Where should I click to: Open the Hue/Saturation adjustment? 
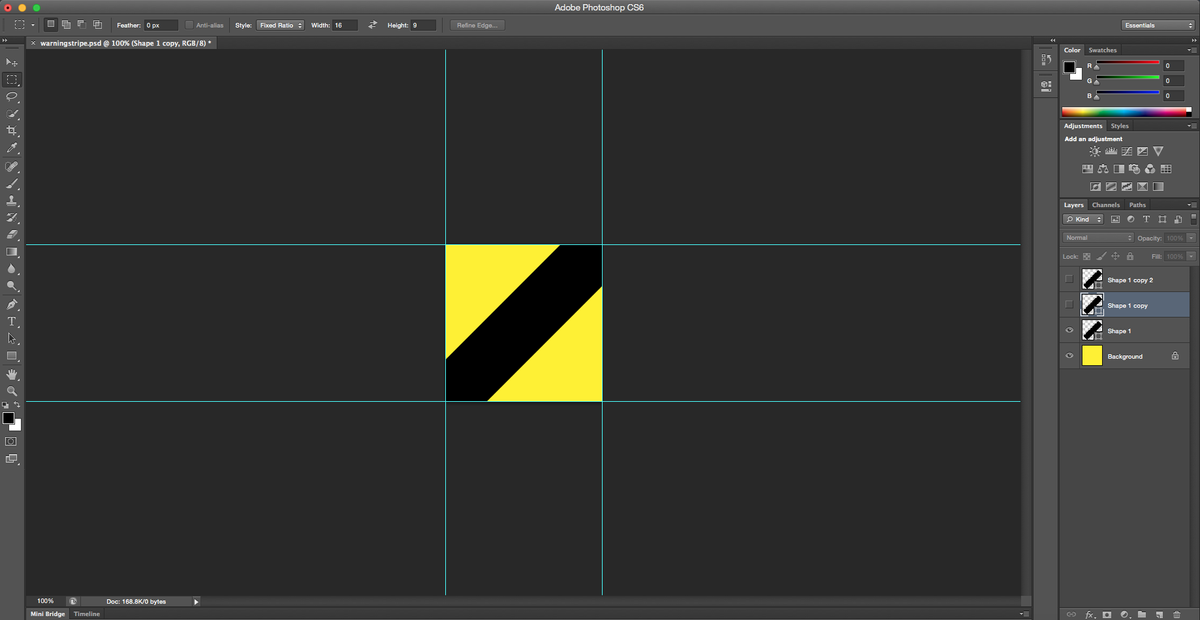pos(1087,169)
